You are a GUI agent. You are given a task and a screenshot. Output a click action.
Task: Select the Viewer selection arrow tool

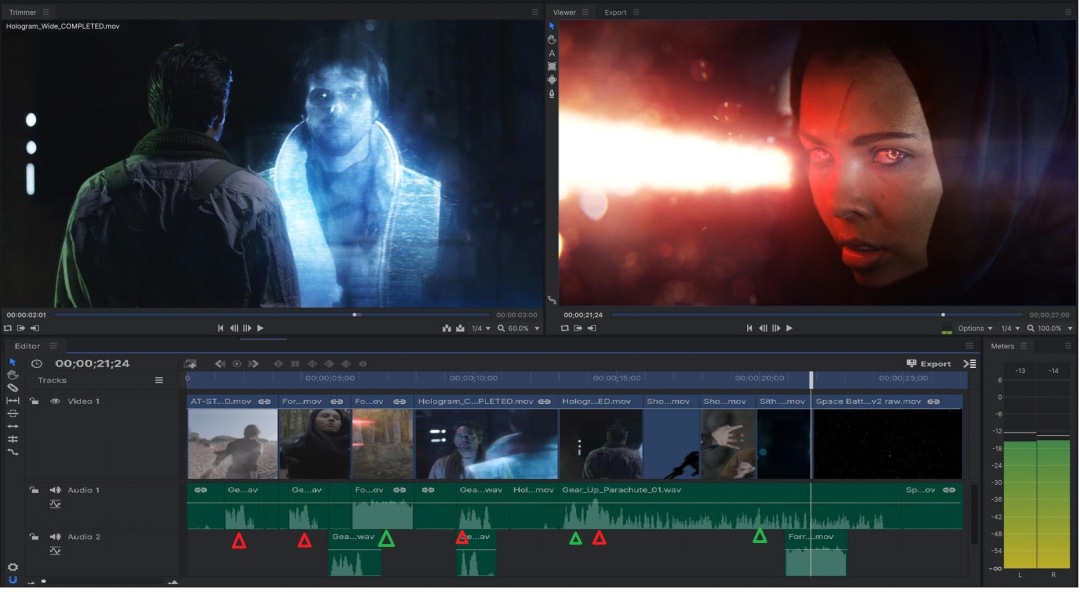click(552, 26)
